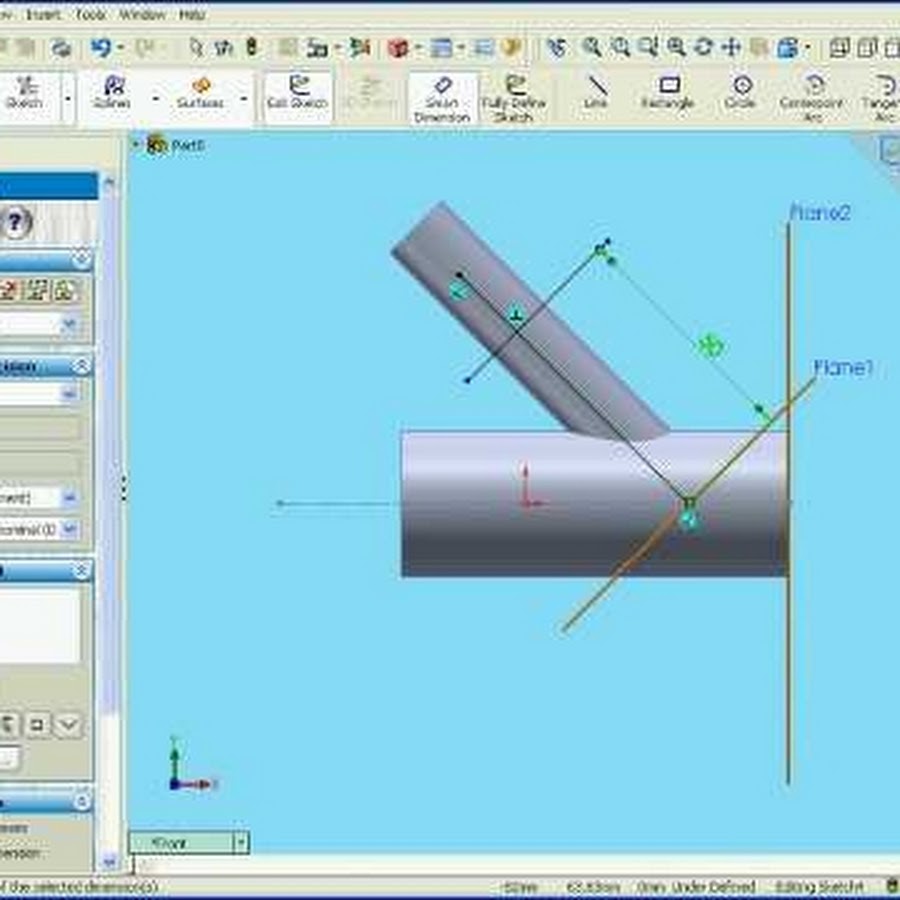Open the dropdown arrow next to Surfaces

(243, 99)
